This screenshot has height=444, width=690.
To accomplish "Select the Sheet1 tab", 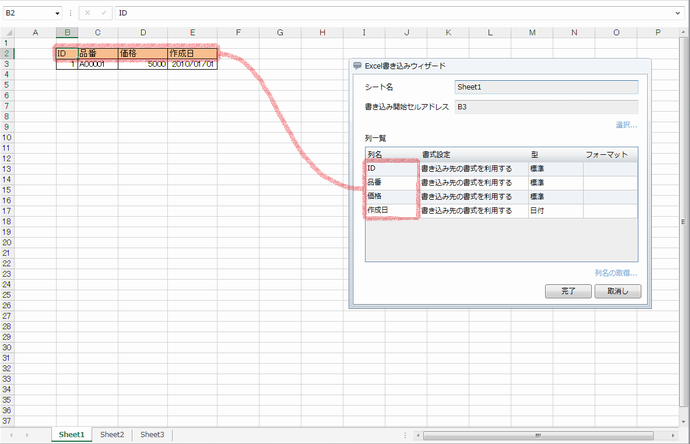I will click(71, 435).
